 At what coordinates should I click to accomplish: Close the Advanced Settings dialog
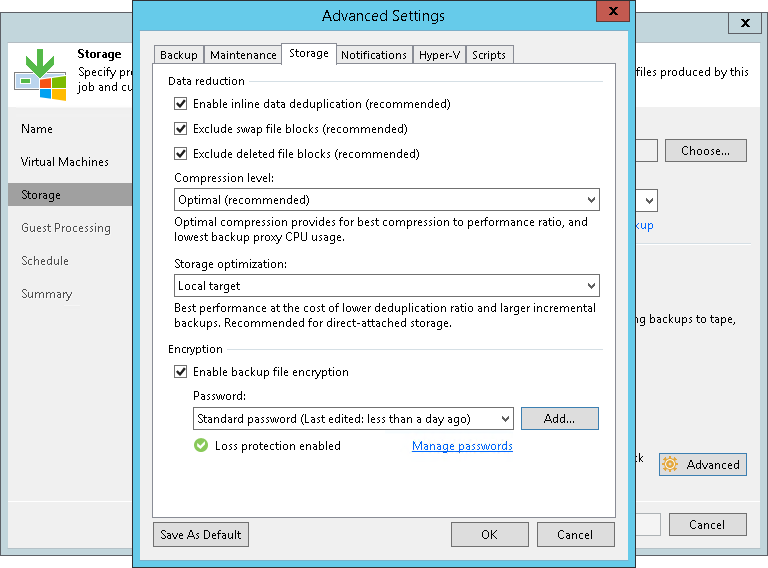point(612,13)
